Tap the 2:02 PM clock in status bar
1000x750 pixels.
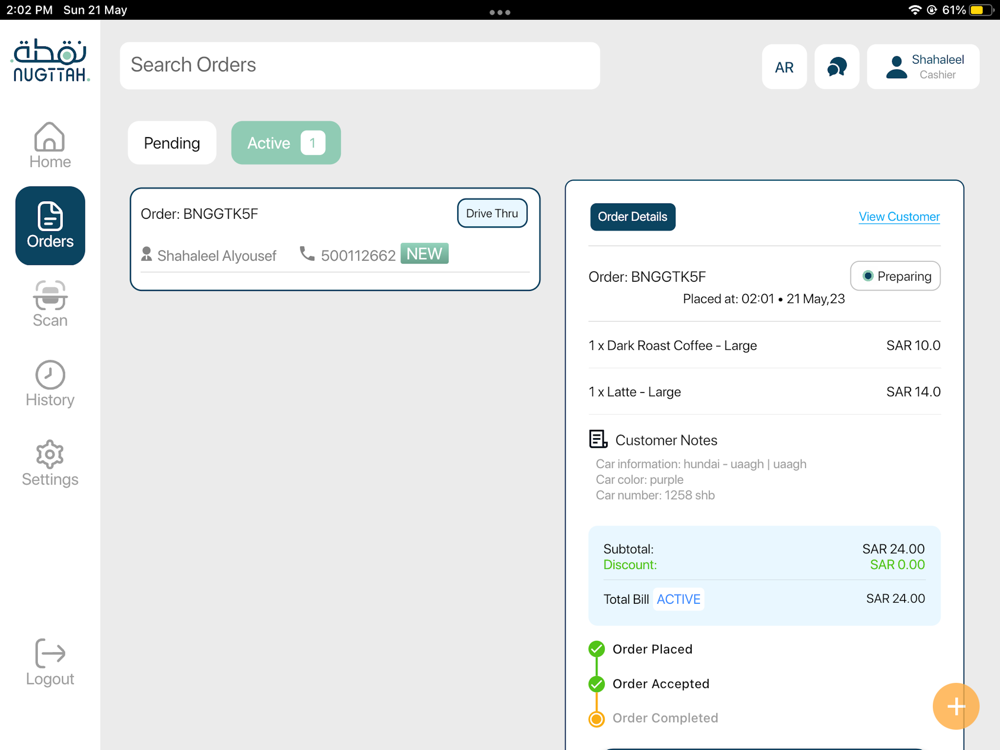pyautogui.click(x=29, y=10)
